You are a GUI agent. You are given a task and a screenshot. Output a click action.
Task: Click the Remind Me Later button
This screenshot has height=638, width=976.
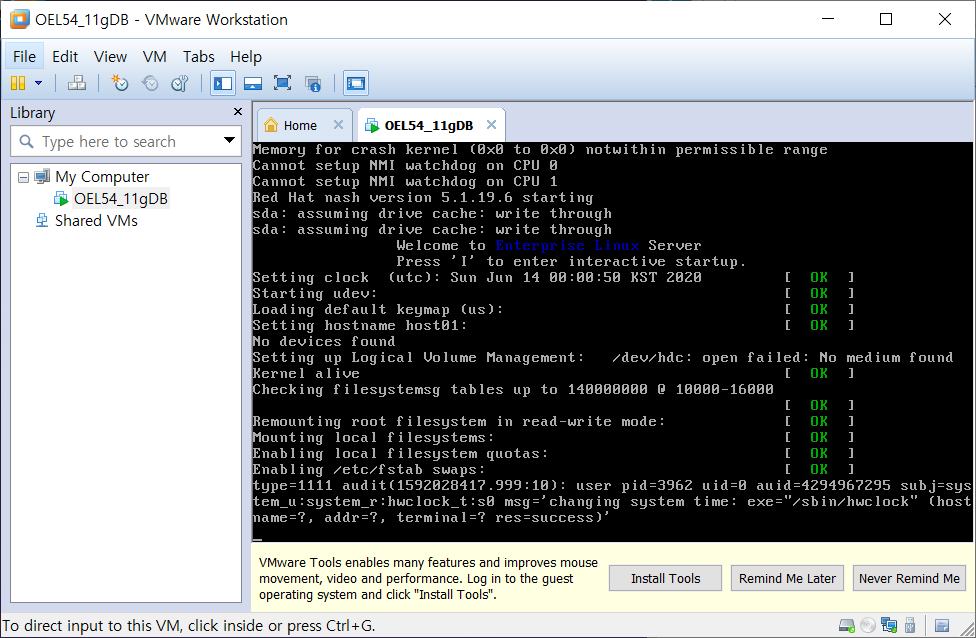(787, 578)
